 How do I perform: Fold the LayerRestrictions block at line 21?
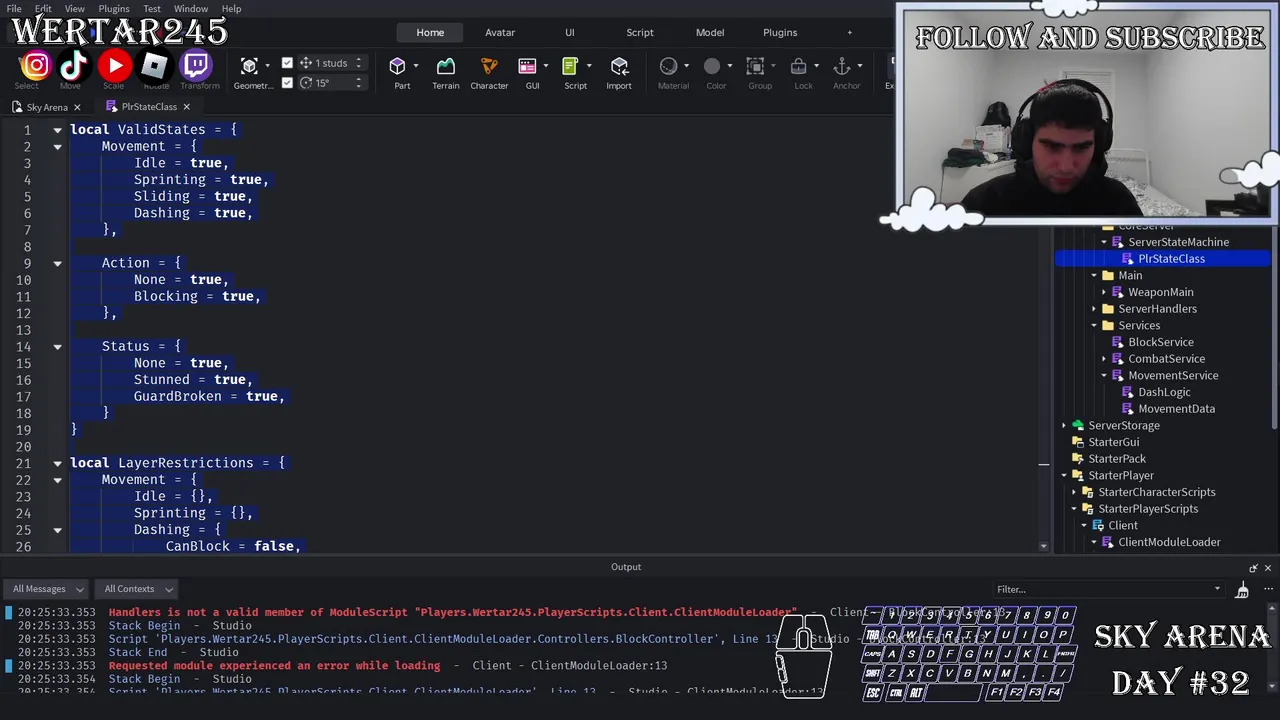pyautogui.click(x=57, y=463)
